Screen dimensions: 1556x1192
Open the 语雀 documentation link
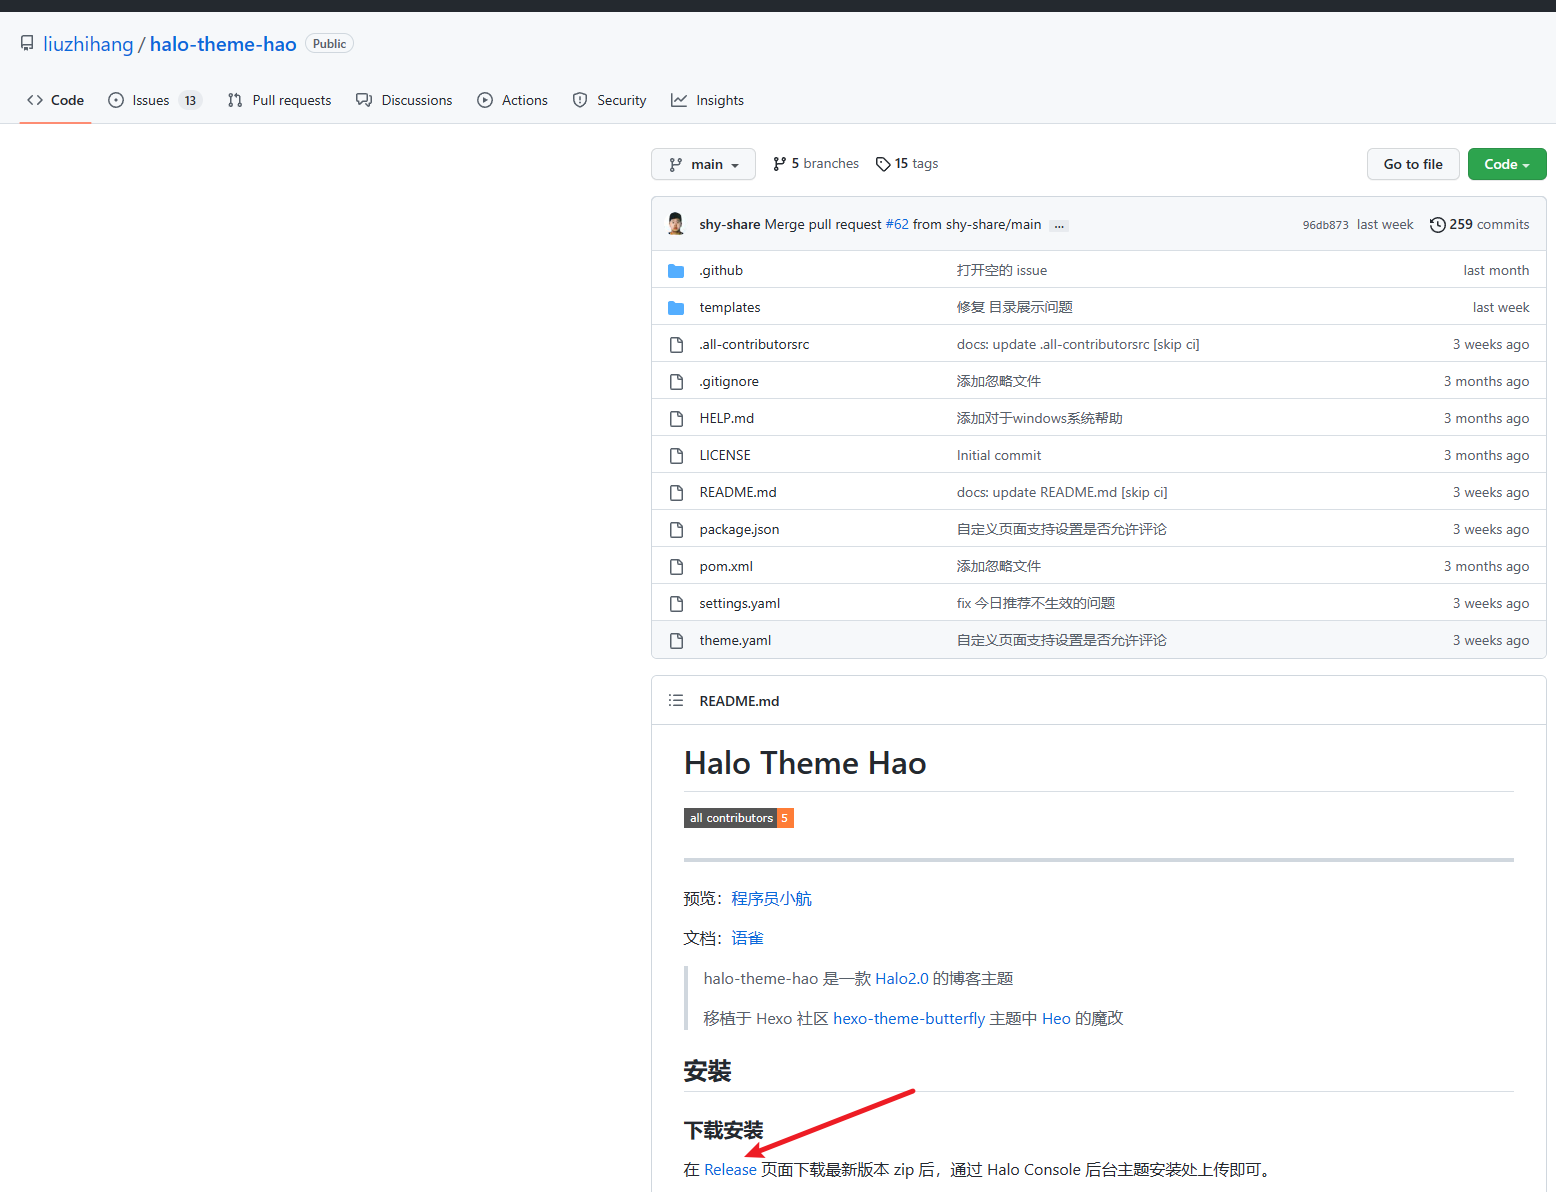(x=747, y=938)
